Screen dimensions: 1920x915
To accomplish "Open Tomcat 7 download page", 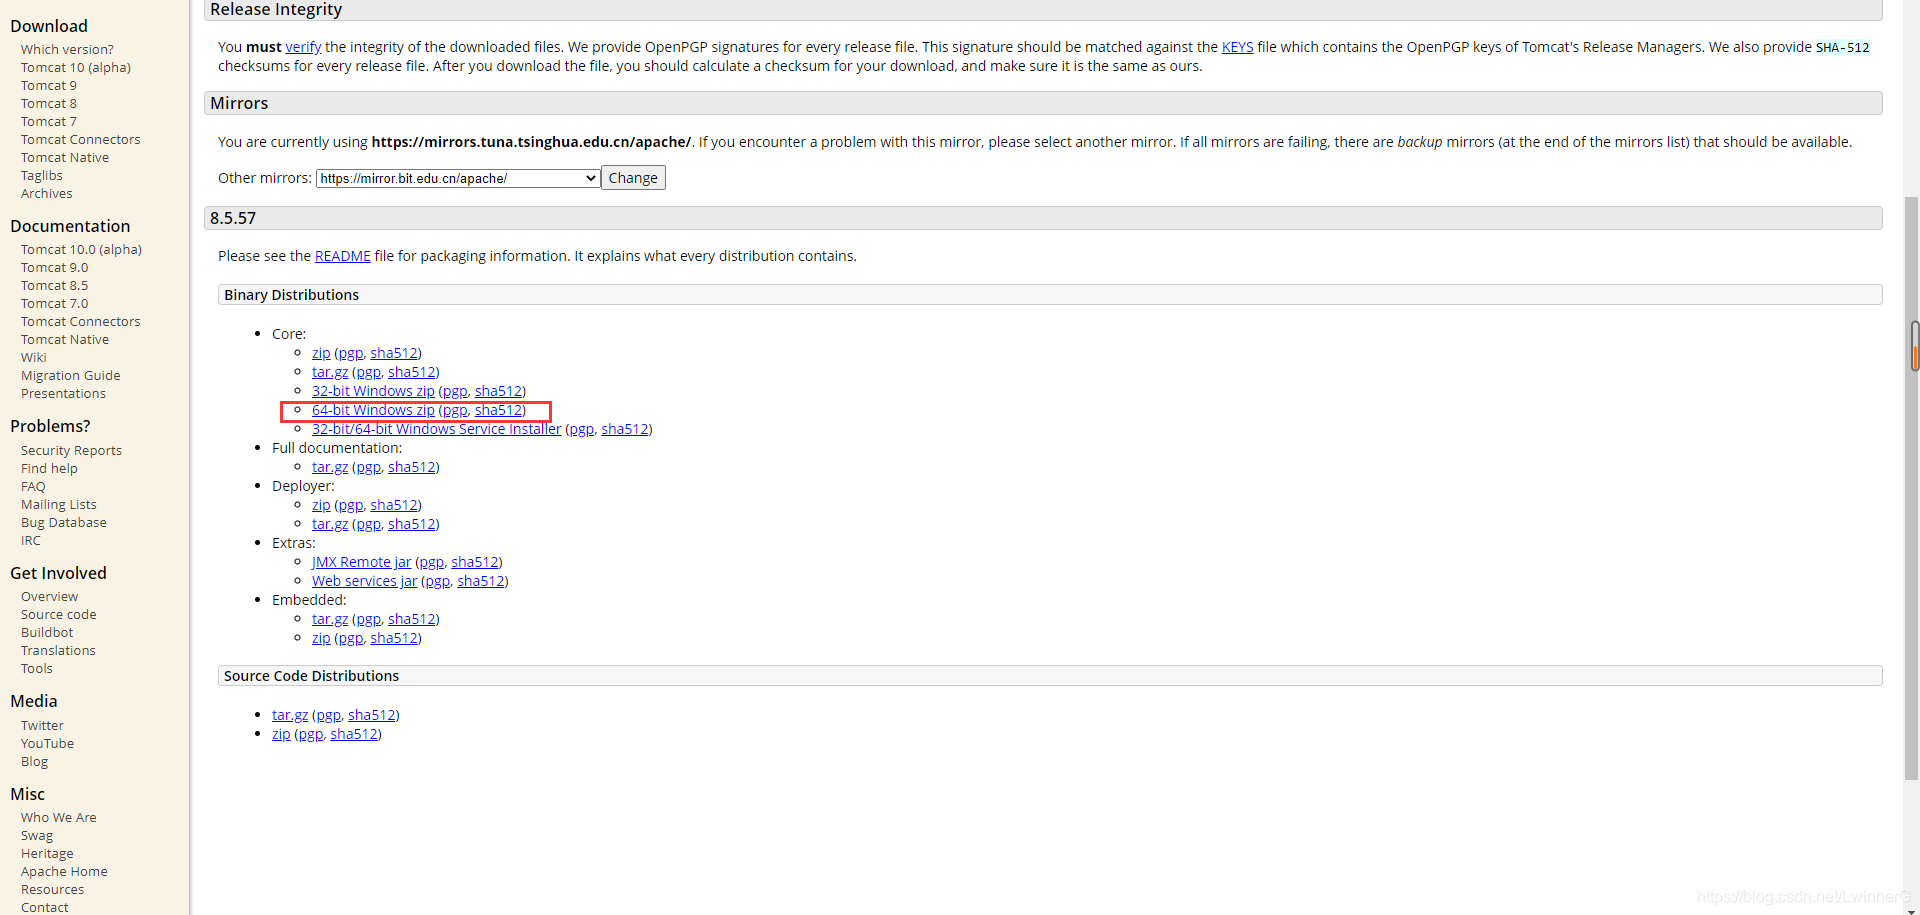I will tap(49, 122).
